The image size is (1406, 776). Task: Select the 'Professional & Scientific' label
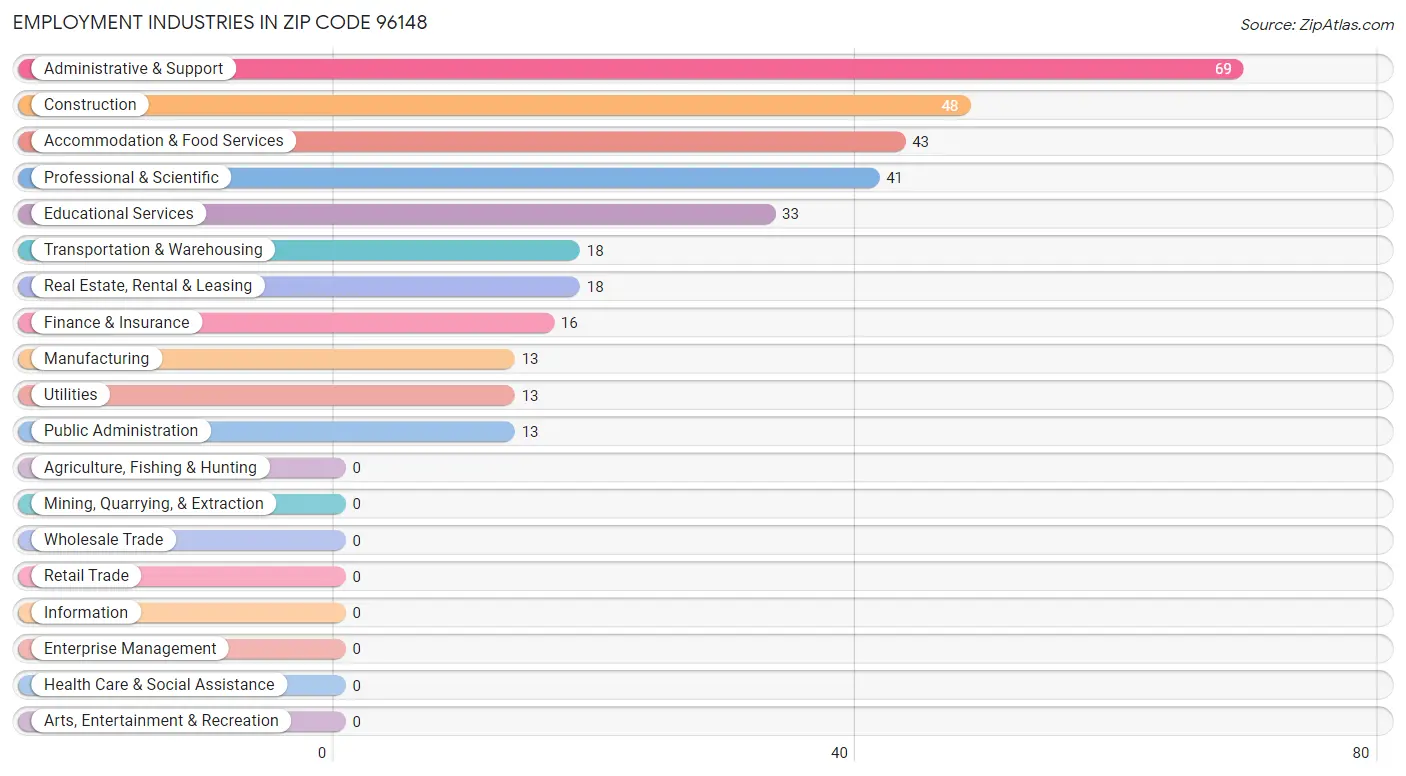(x=131, y=178)
